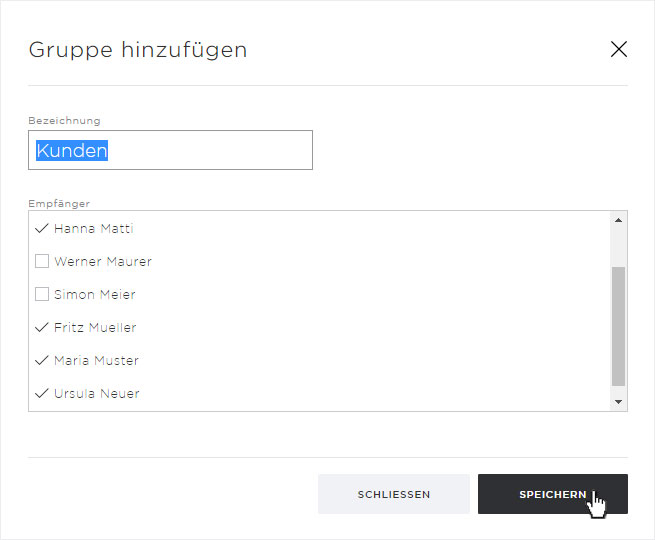The height and width of the screenshot is (540, 655).
Task: Click the Ursula Neuer list entry
Action: 96,394
